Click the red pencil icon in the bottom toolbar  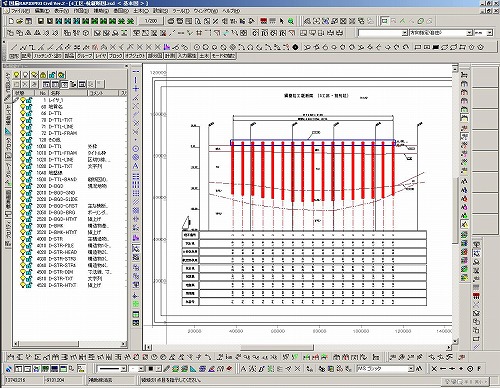229,369
